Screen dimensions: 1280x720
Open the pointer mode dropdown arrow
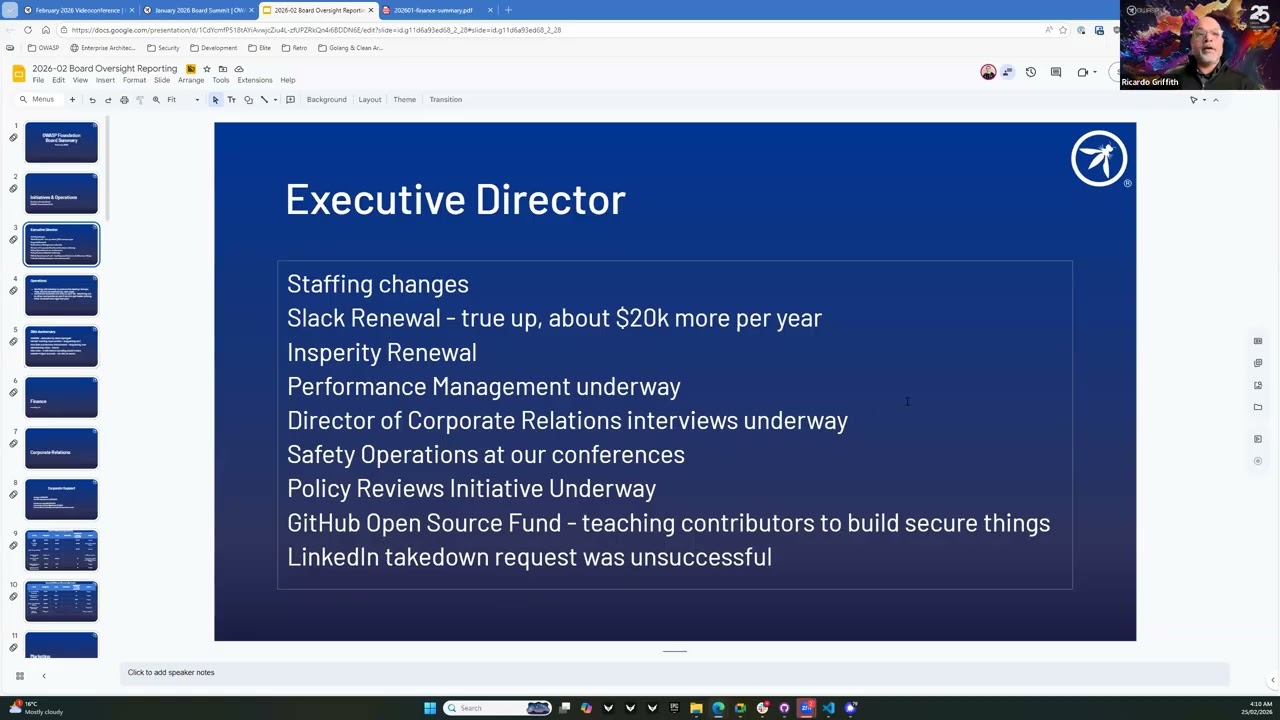click(x=1205, y=100)
